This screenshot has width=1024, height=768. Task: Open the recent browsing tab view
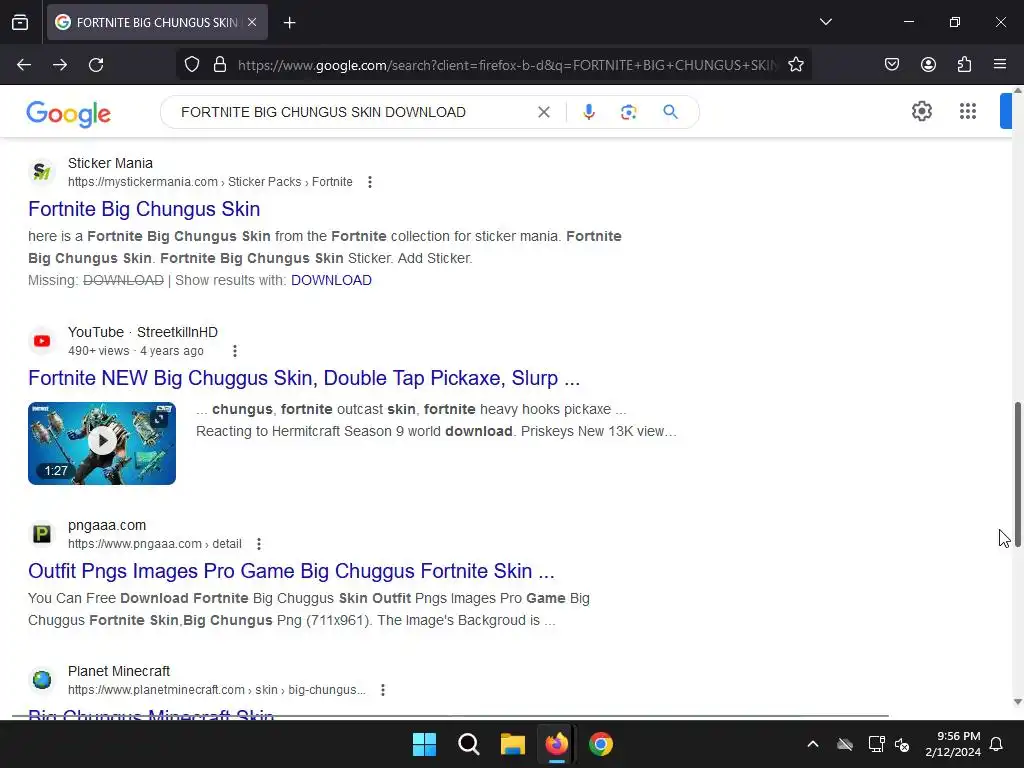20,22
